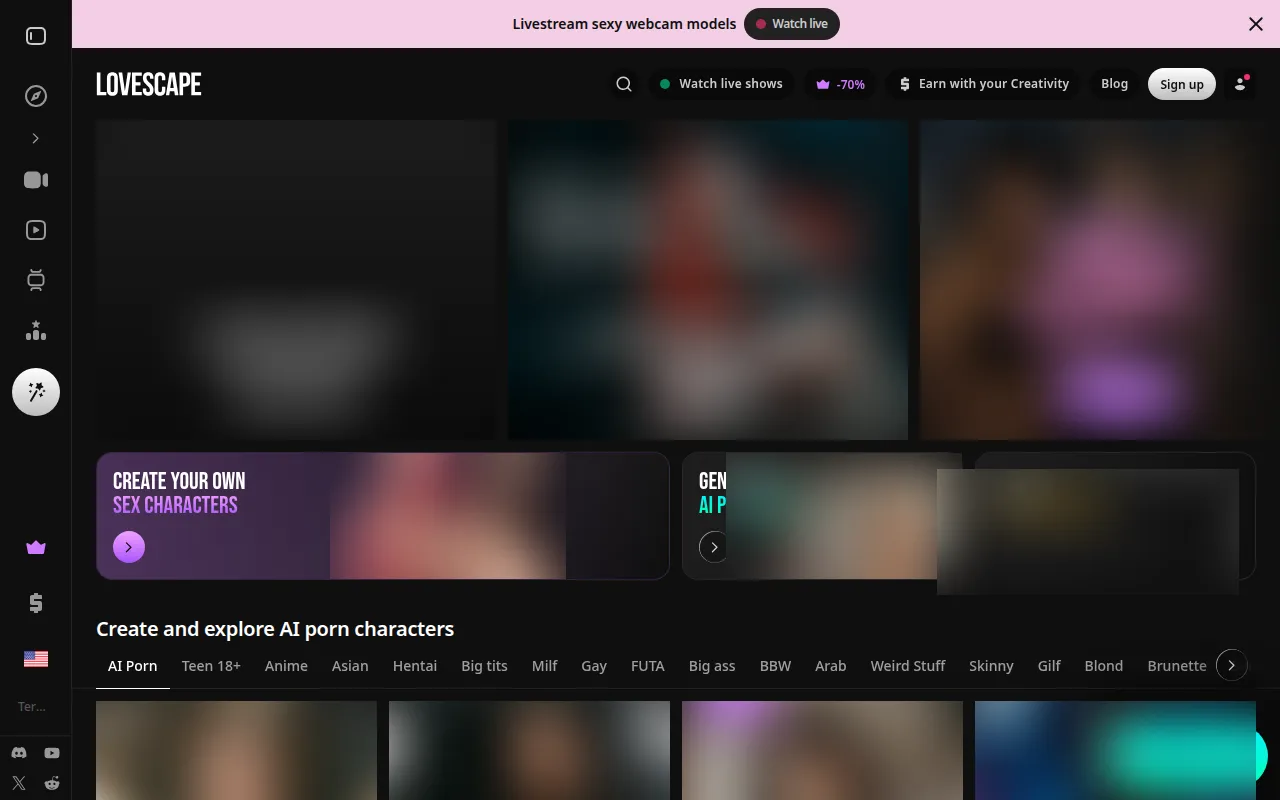Open the purple crown premium icon in sidebar
1280x800 pixels.
(36, 547)
